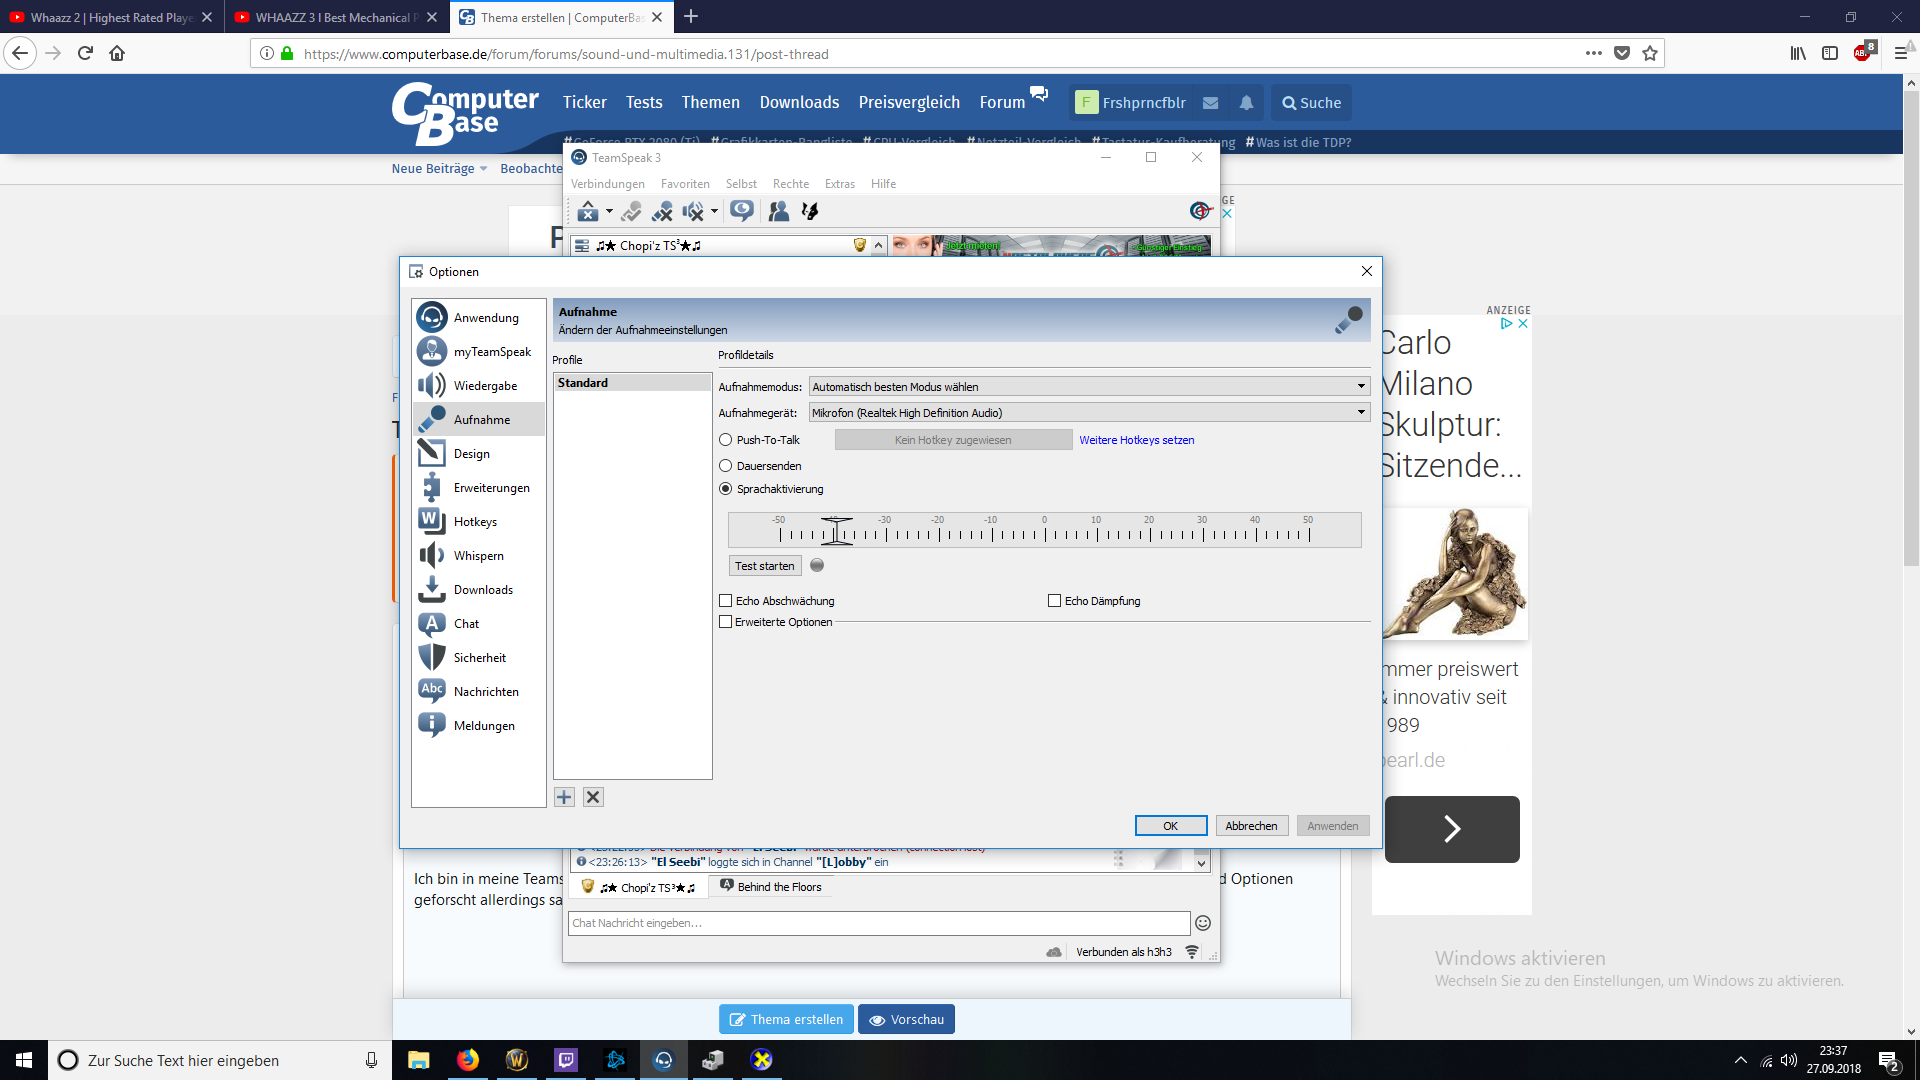Tick the Erweiterte Optionen checkbox
The image size is (1920, 1080).
[726, 622]
